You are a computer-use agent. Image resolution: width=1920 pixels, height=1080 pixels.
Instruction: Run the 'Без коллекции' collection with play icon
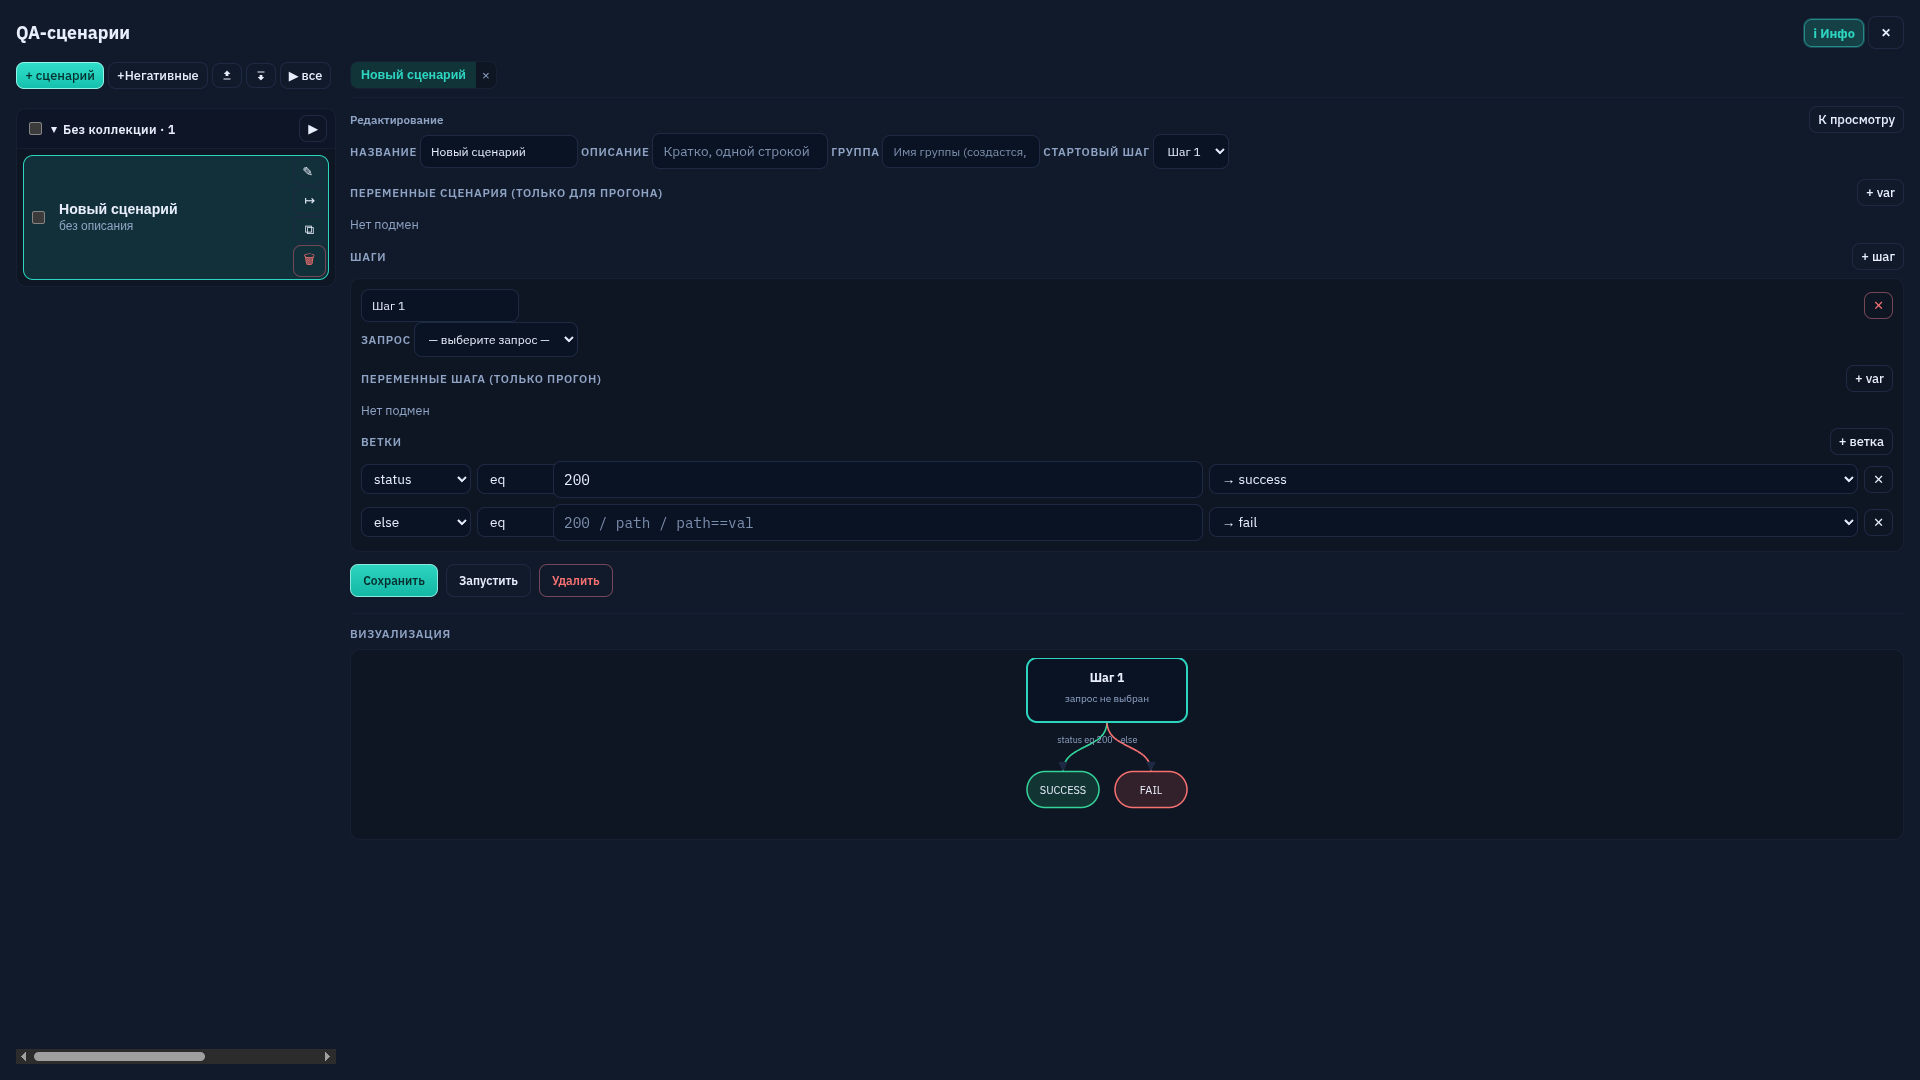pyautogui.click(x=313, y=129)
